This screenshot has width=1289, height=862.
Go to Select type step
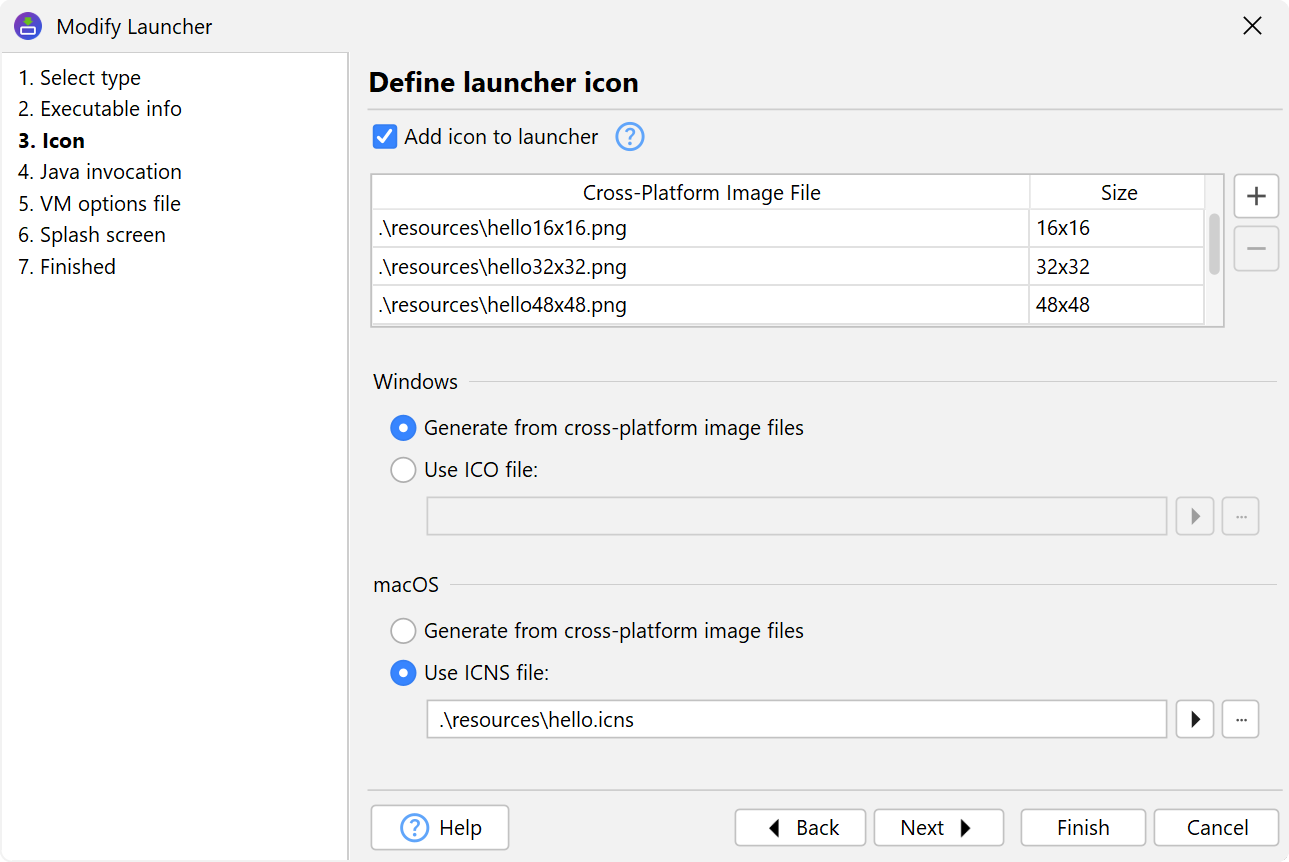[79, 78]
